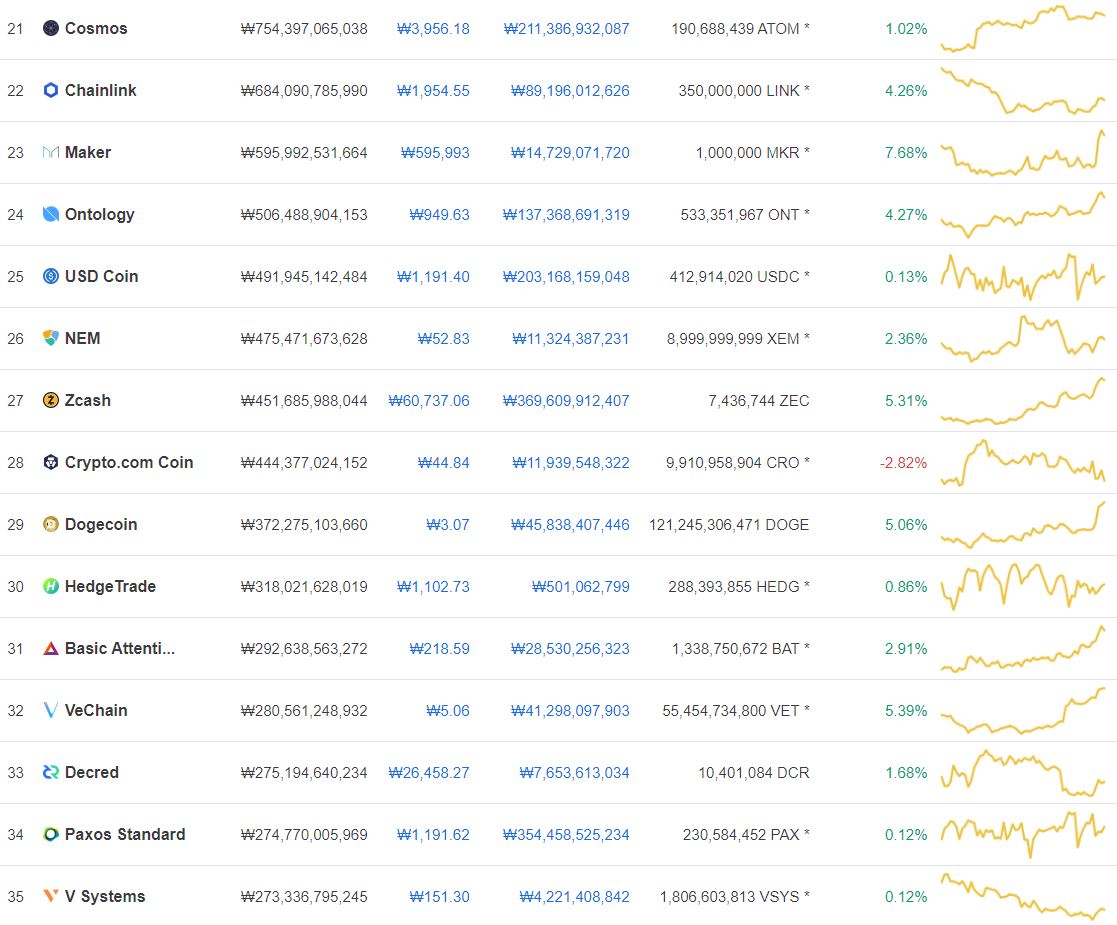Select Crypto.com Coin change -2.82%

tap(903, 463)
